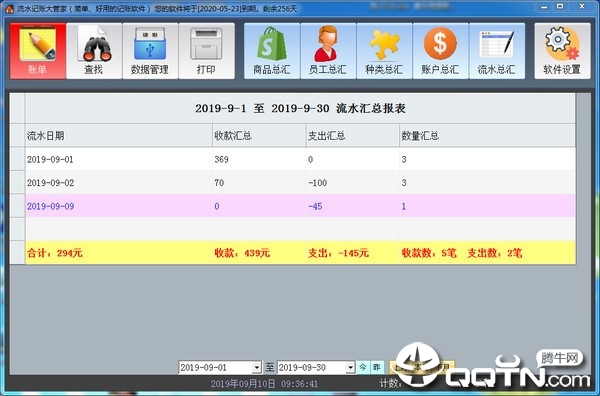The image size is (600, 396).
Task: Open the 流水总汇 transaction summary
Action: pos(497,51)
